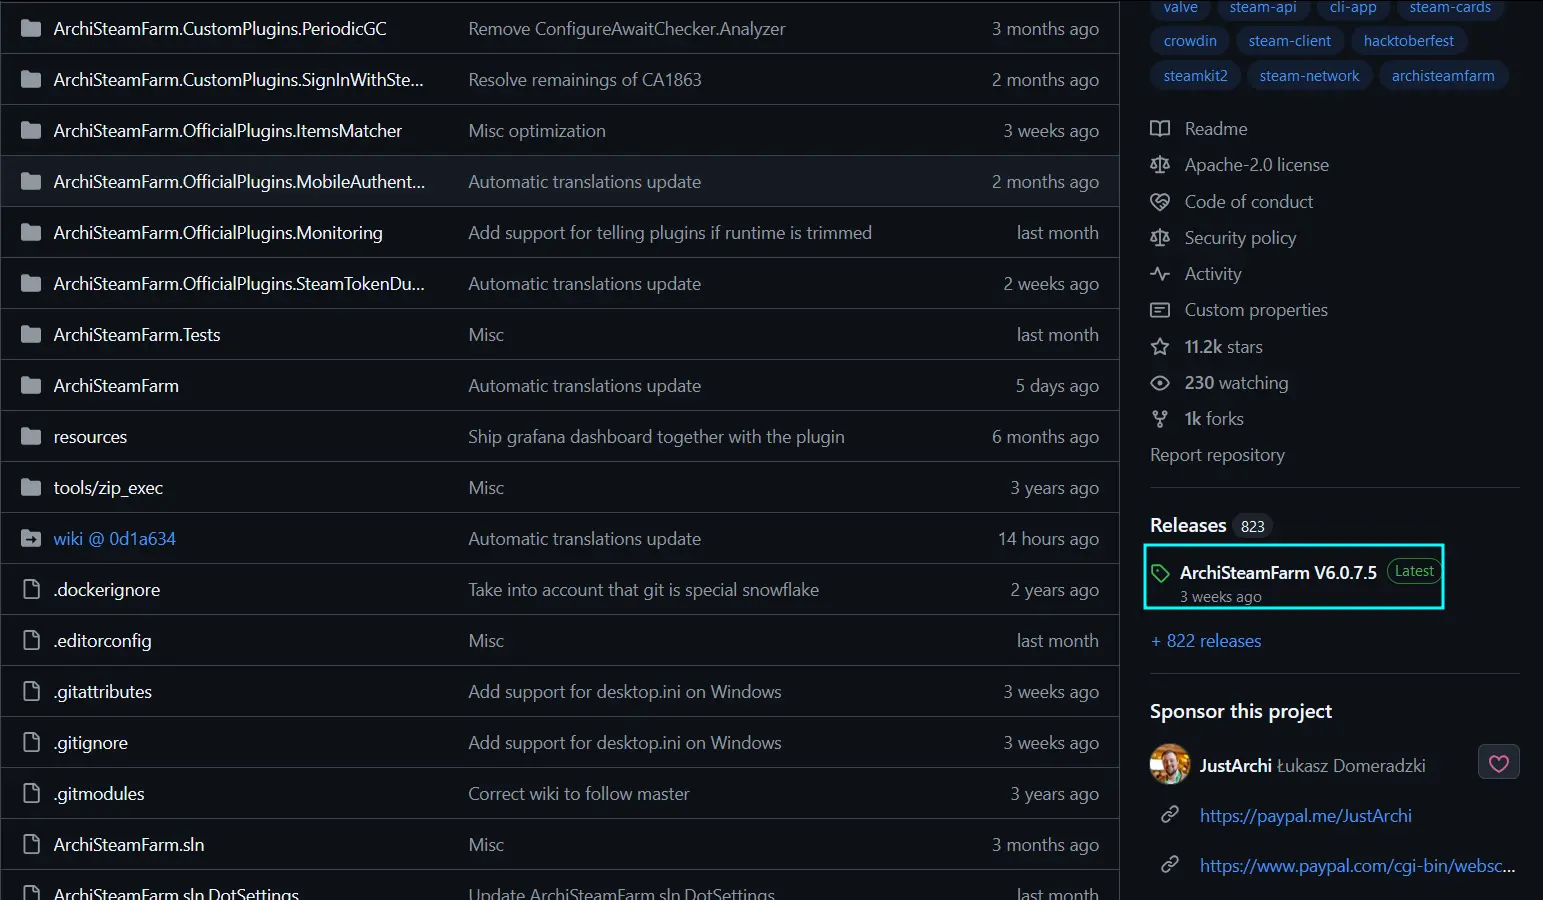Viewport: 1543px width, 900px height.
Task: Open the steam-client topic tag
Action: (1290, 41)
